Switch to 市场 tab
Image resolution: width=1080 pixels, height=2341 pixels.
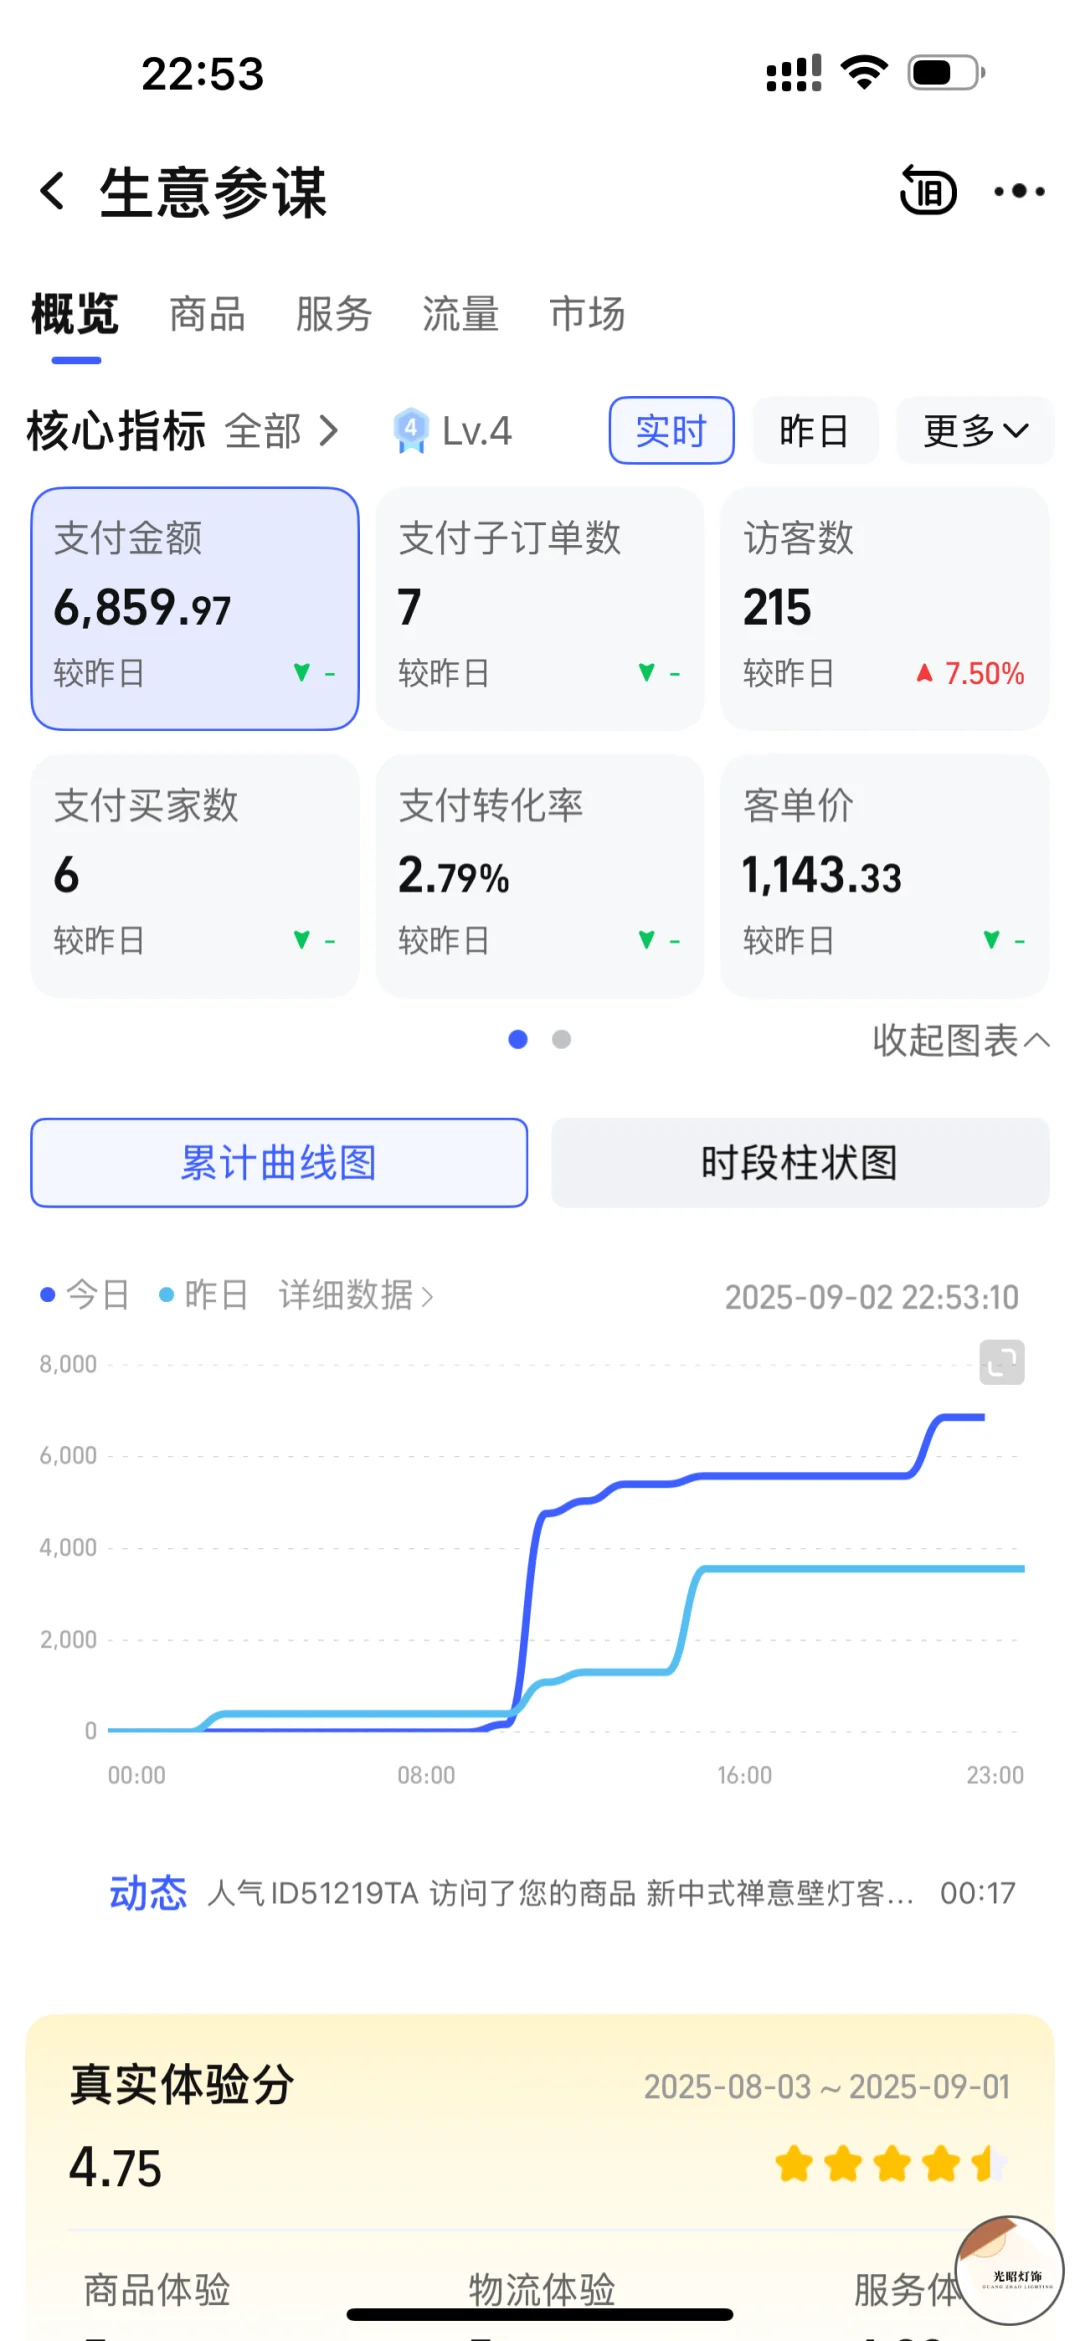click(x=587, y=314)
